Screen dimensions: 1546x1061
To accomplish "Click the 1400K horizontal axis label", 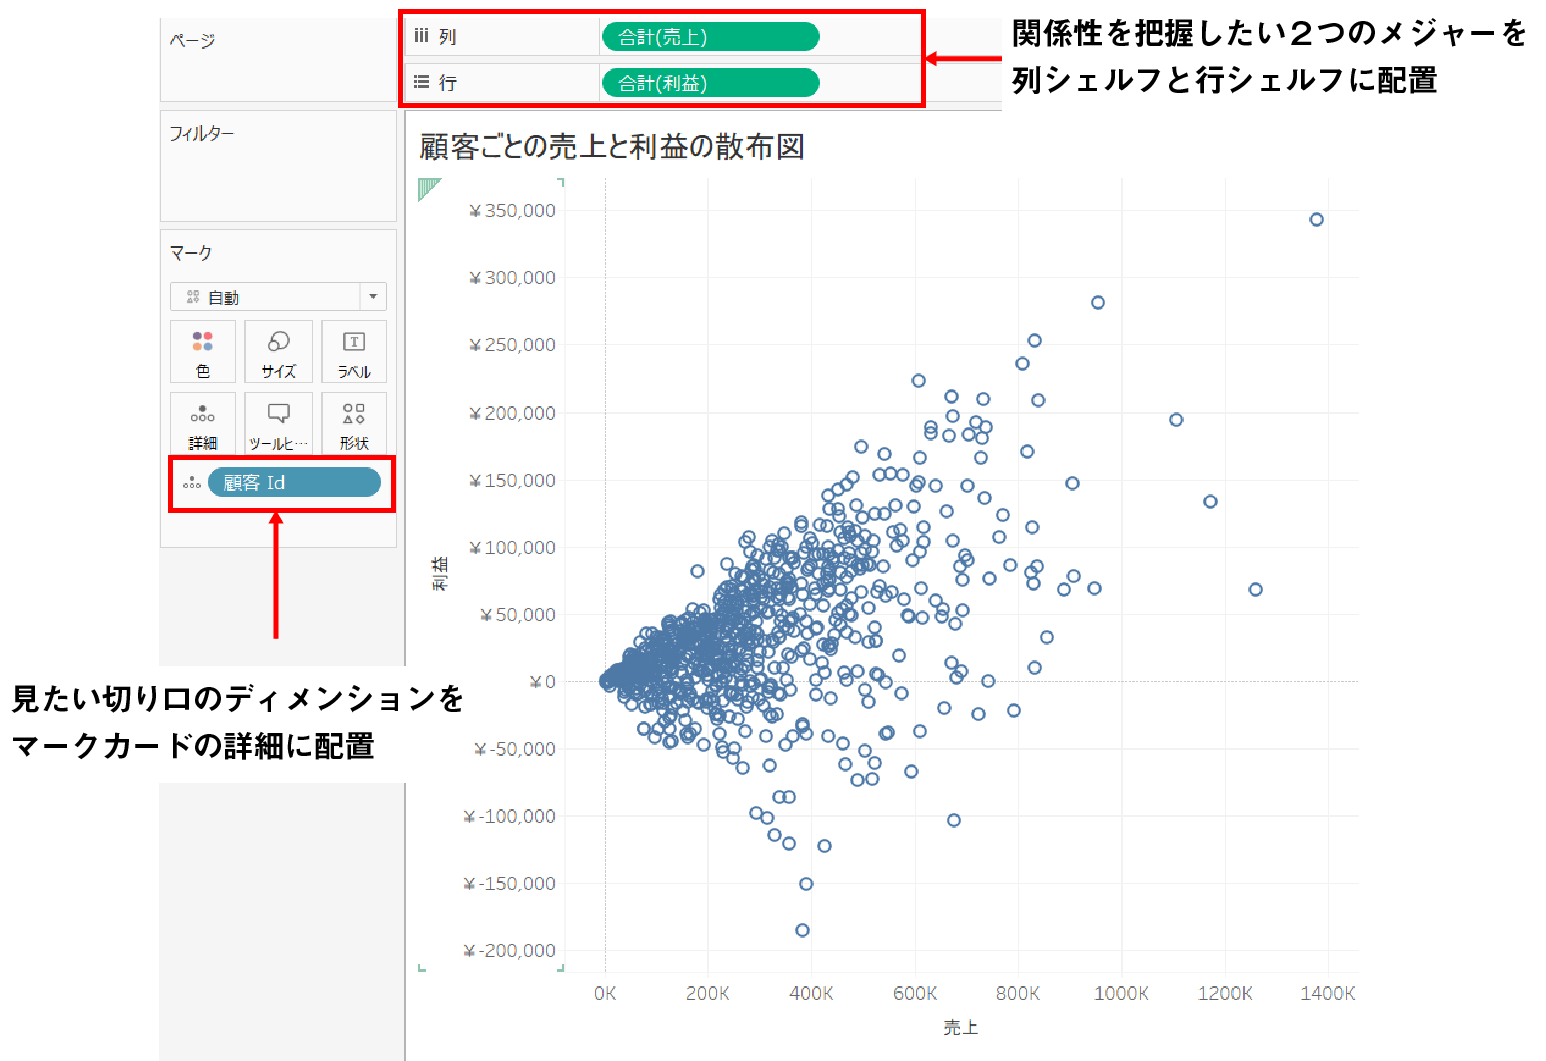I will [1328, 994].
